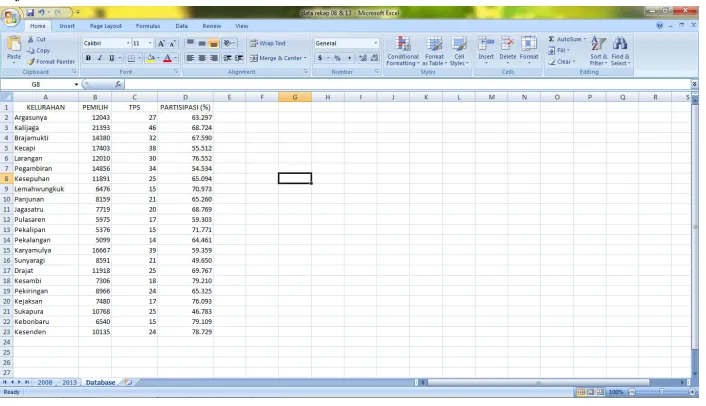Switch to the Data tab

pos(181,26)
